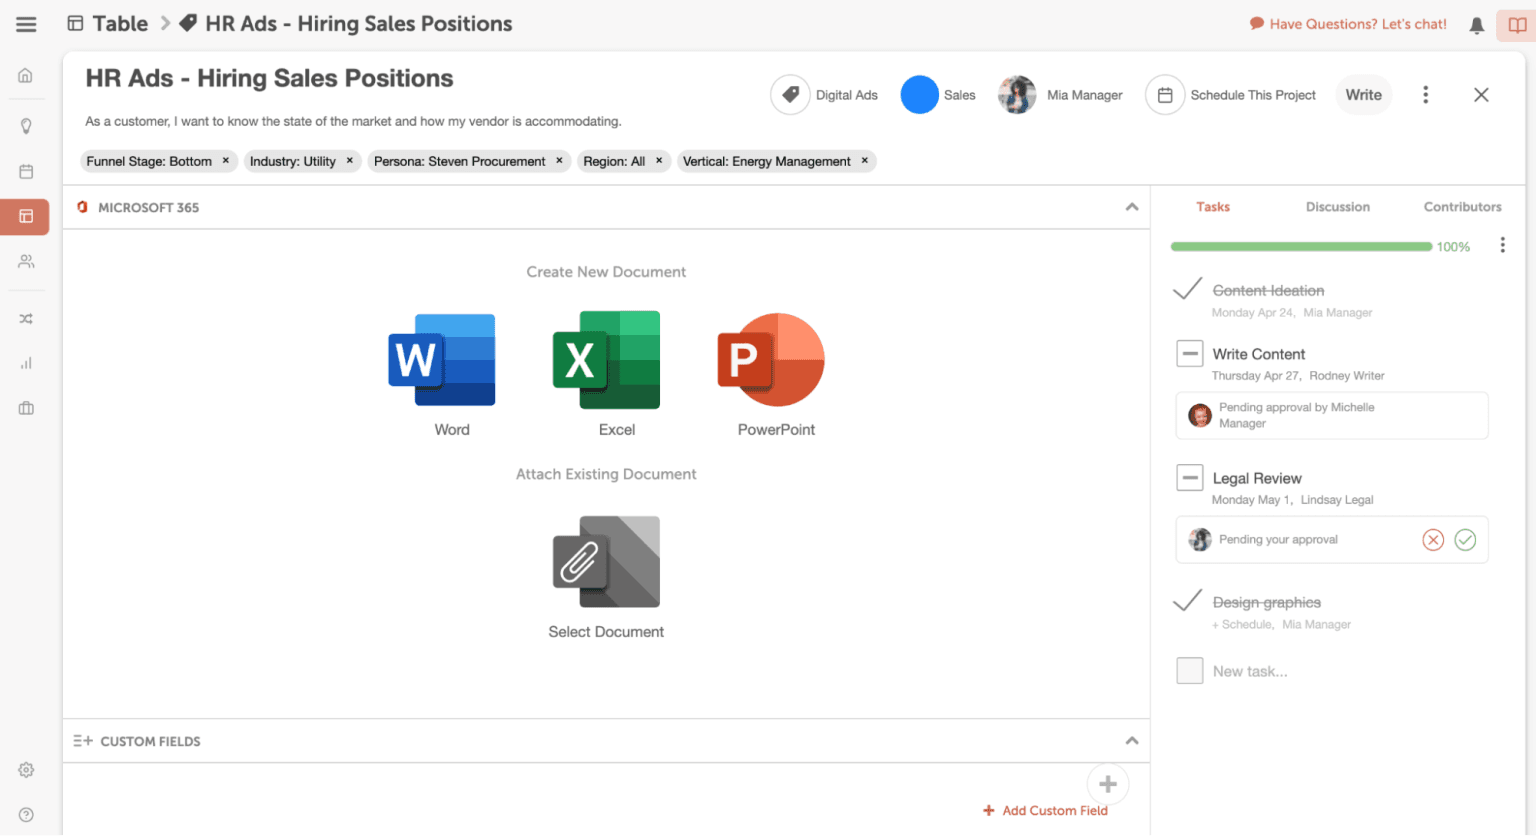Switch to the Contributors tab
Image resolution: width=1536 pixels, height=836 pixels.
[1462, 207]
